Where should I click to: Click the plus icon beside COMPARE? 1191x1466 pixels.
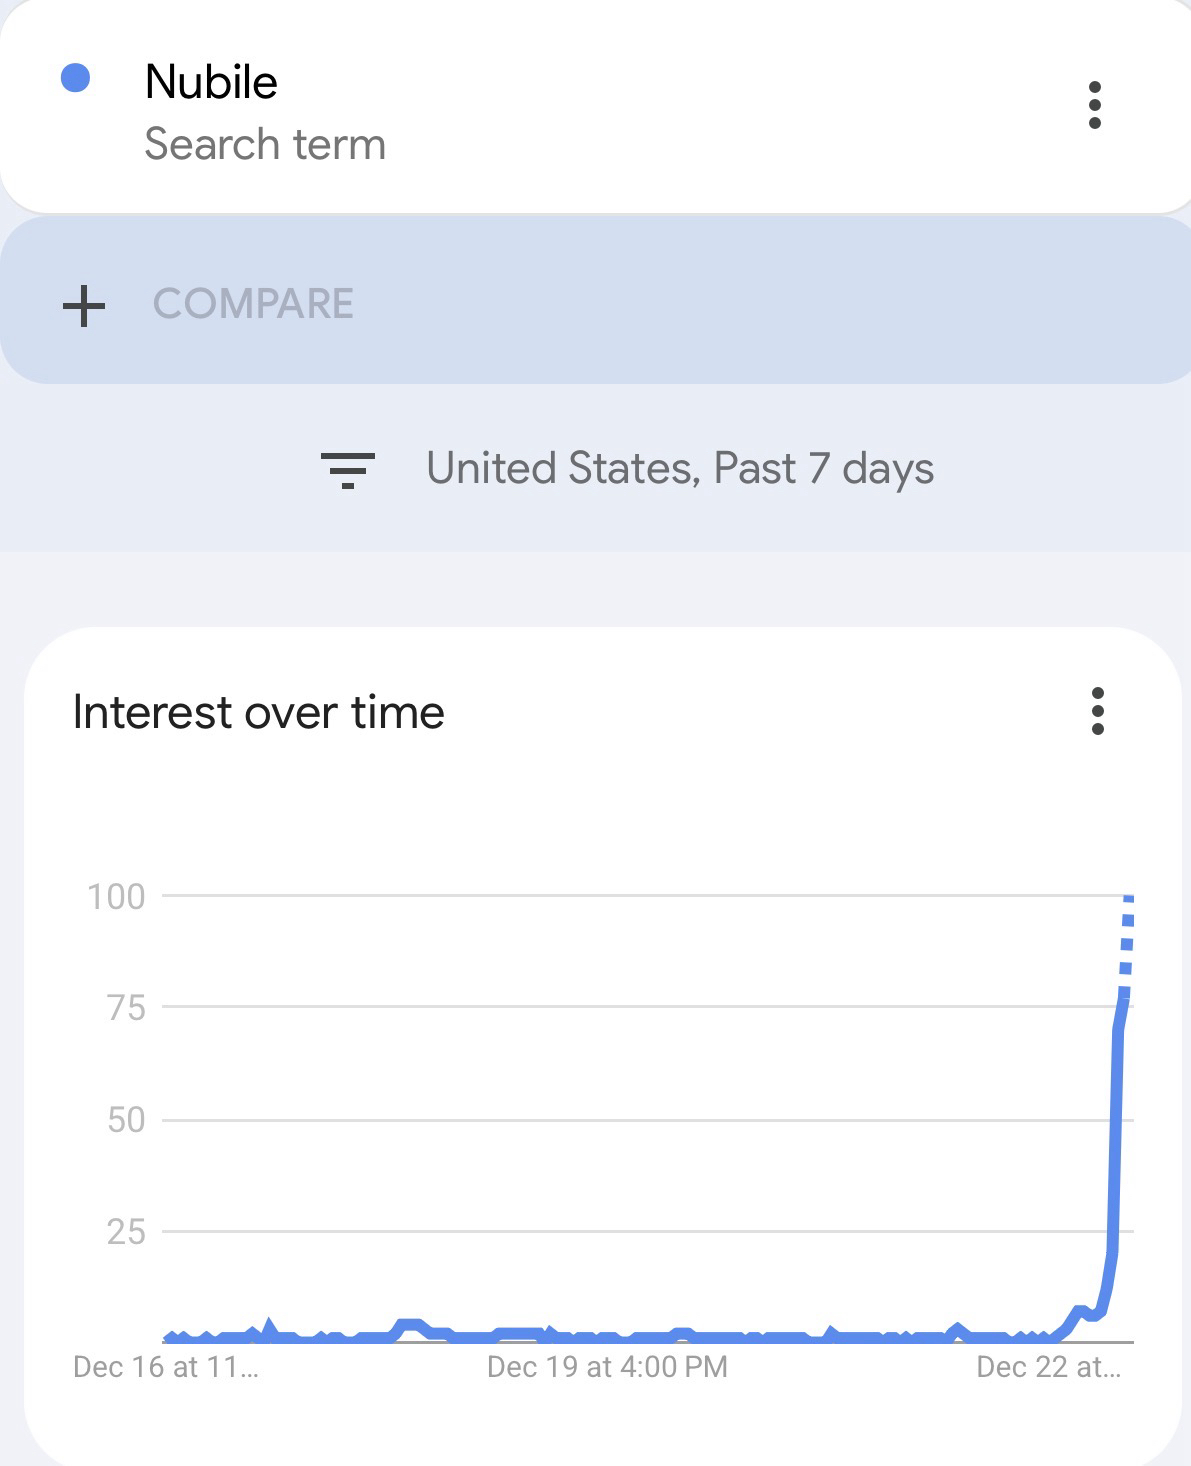(84, 305)
